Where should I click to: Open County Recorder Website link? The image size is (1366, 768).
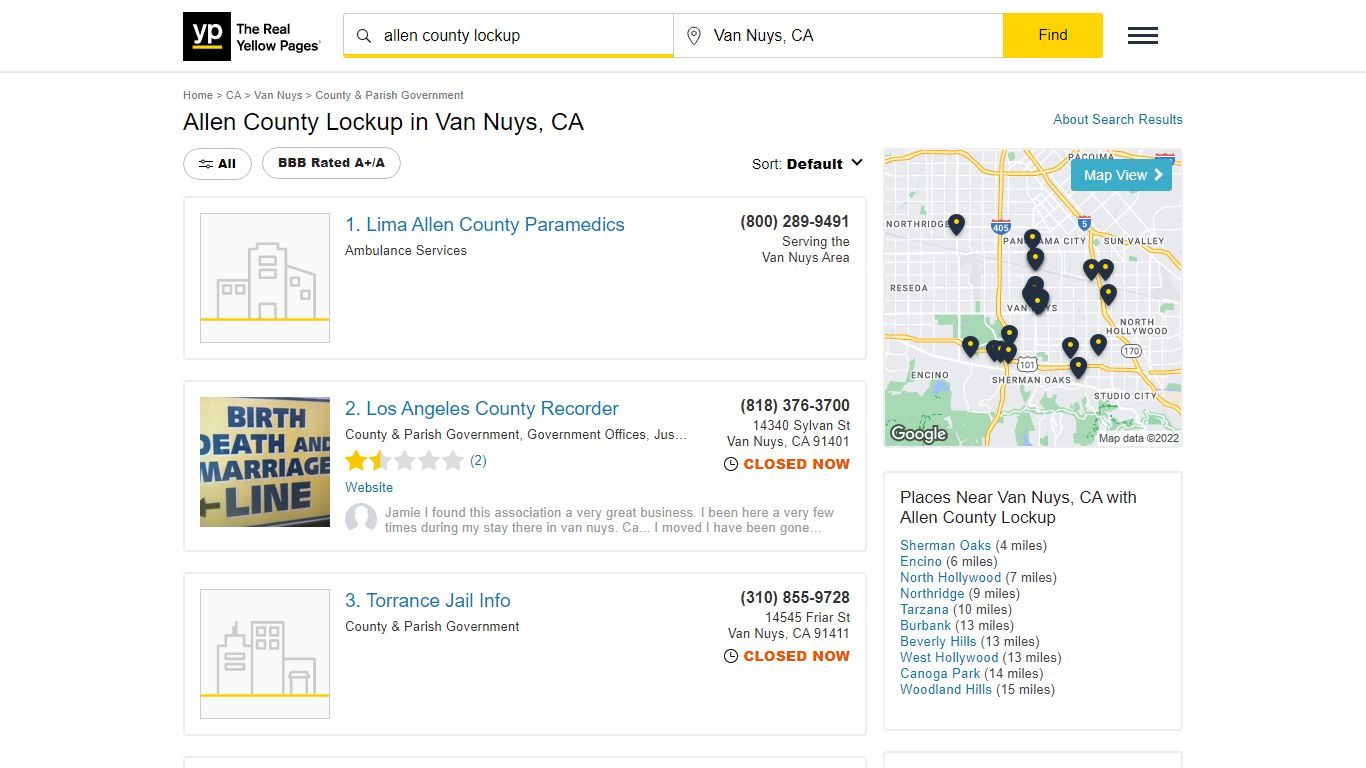coord(369,488)
